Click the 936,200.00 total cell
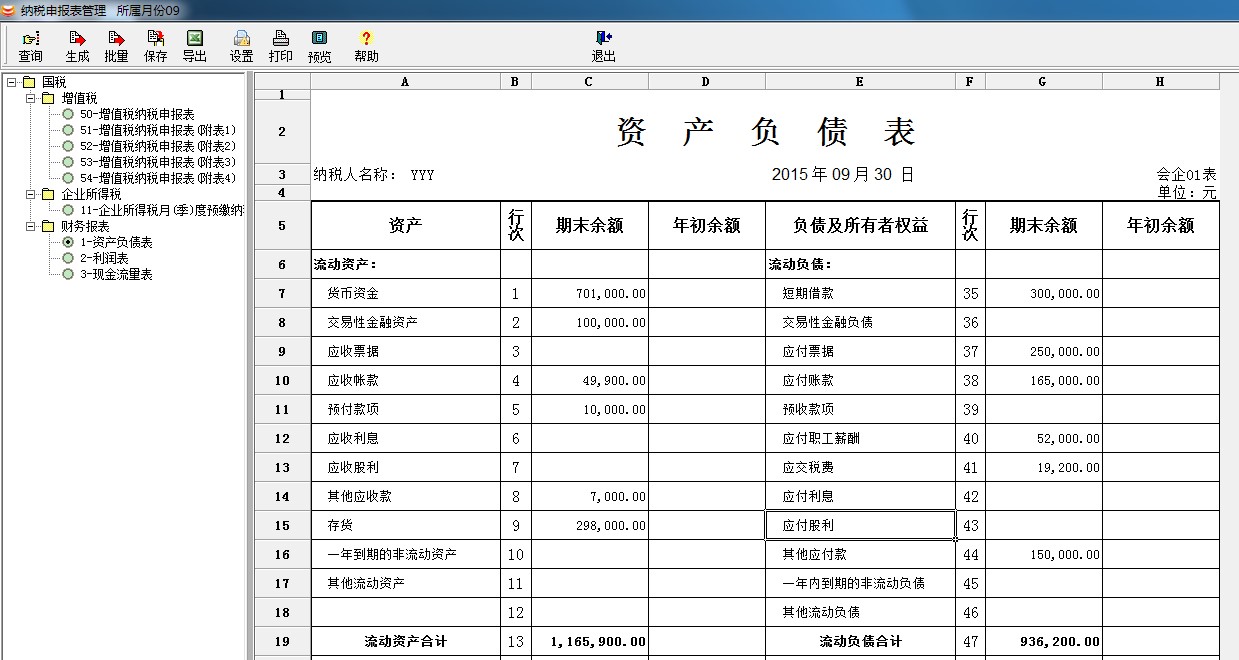 1043,641
